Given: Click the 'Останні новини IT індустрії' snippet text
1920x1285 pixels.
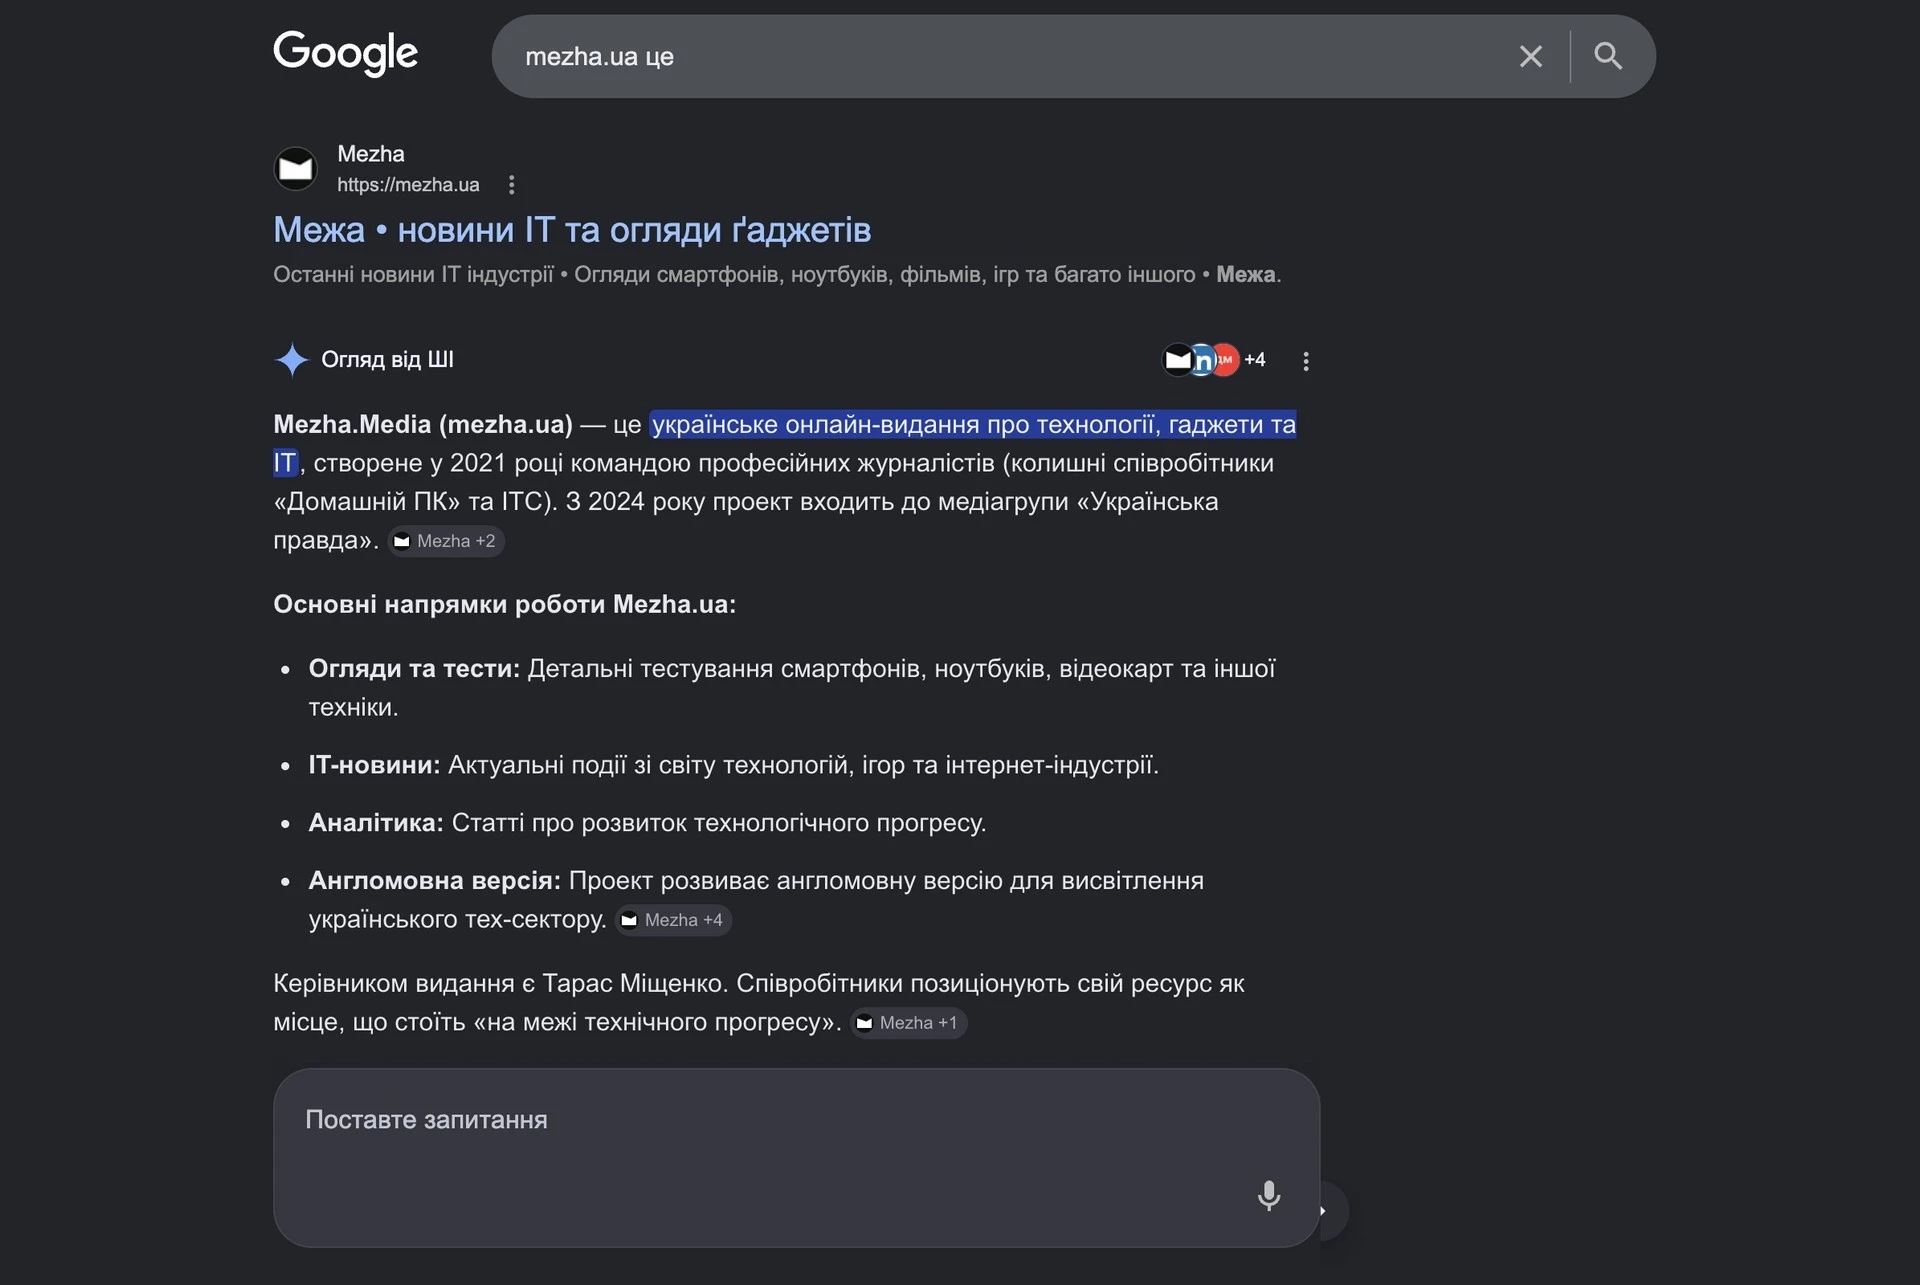Looking at the screenshot, I should tap(413, 274).
